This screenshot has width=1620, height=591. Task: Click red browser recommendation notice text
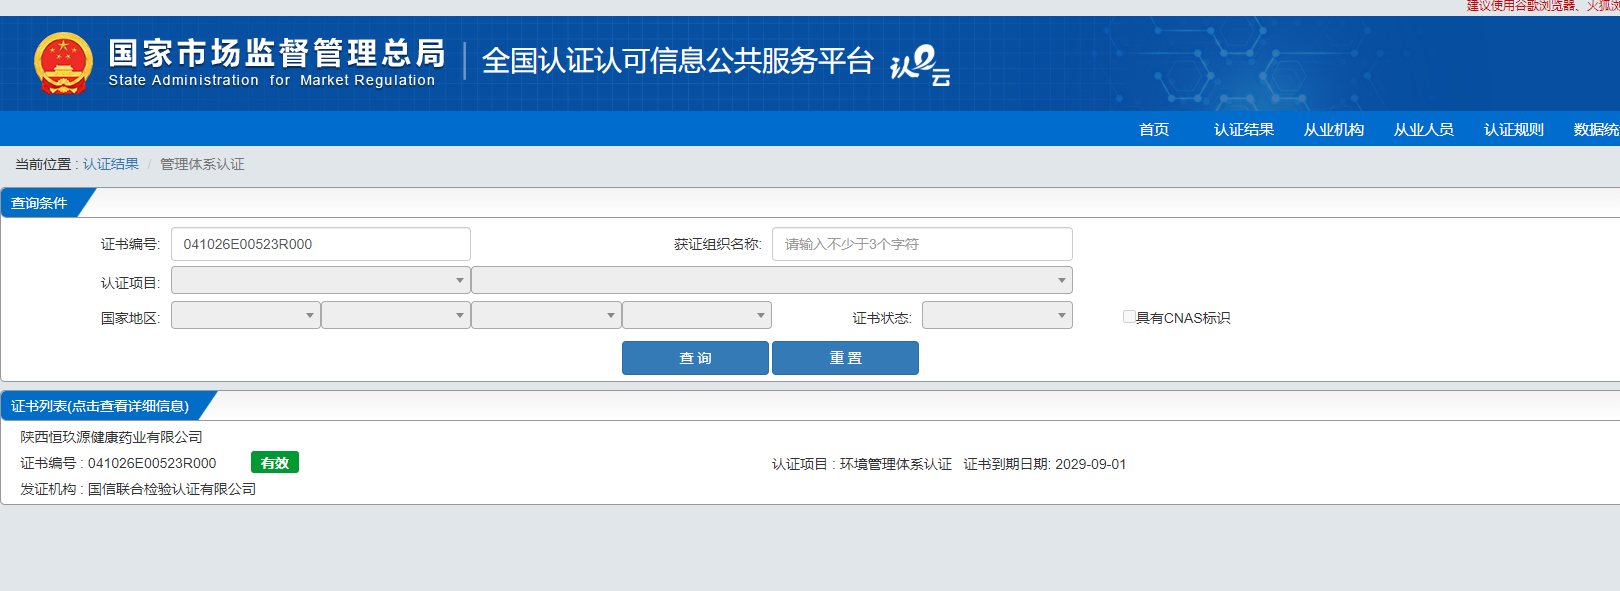coord(1543,6)
